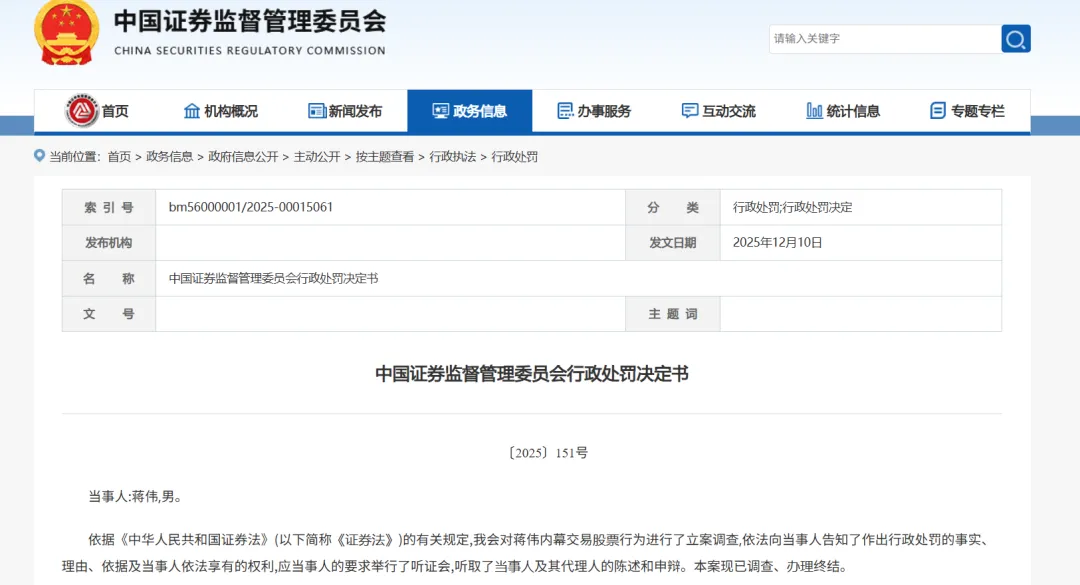
Task: Click CHINA SECURITIES REGULATORY COMMISSION subtitle
Action: pyautogui.click(x=250, y=50)
